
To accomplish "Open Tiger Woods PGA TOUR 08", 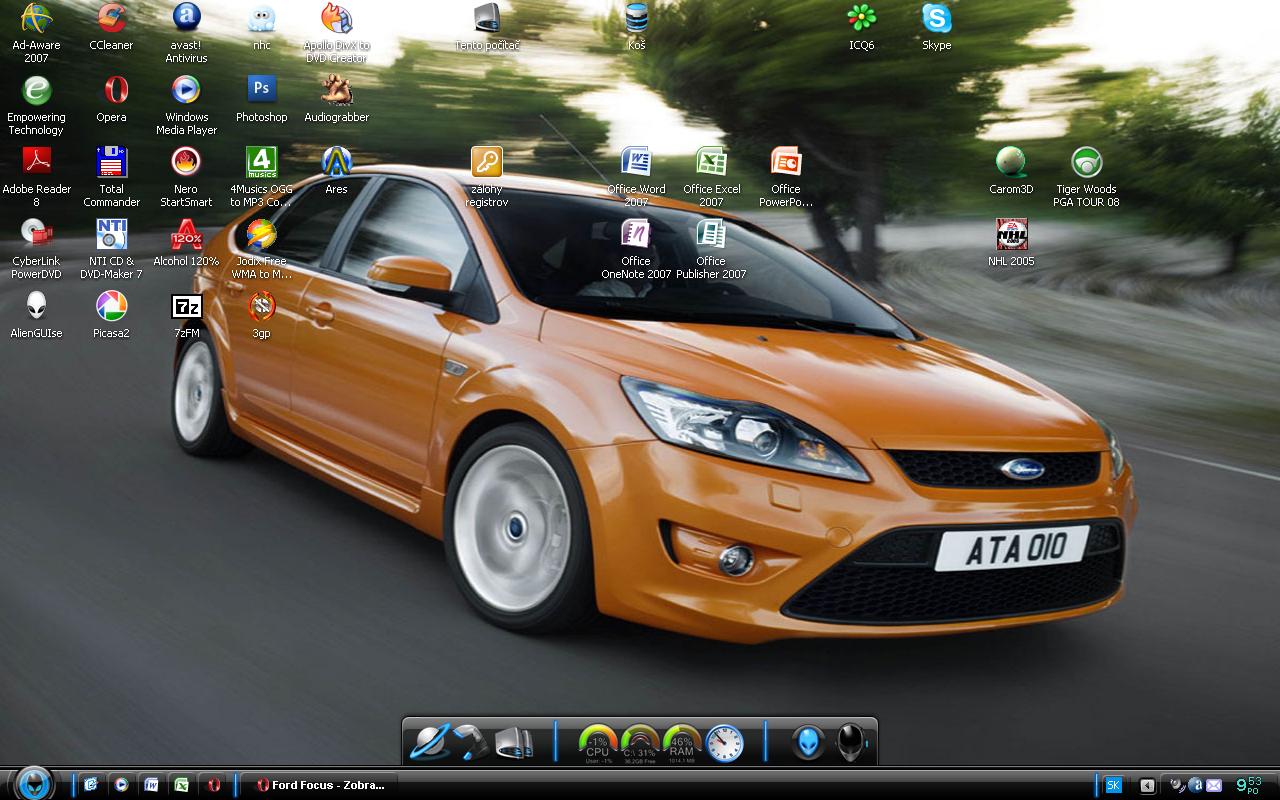I will (1086, 162).
